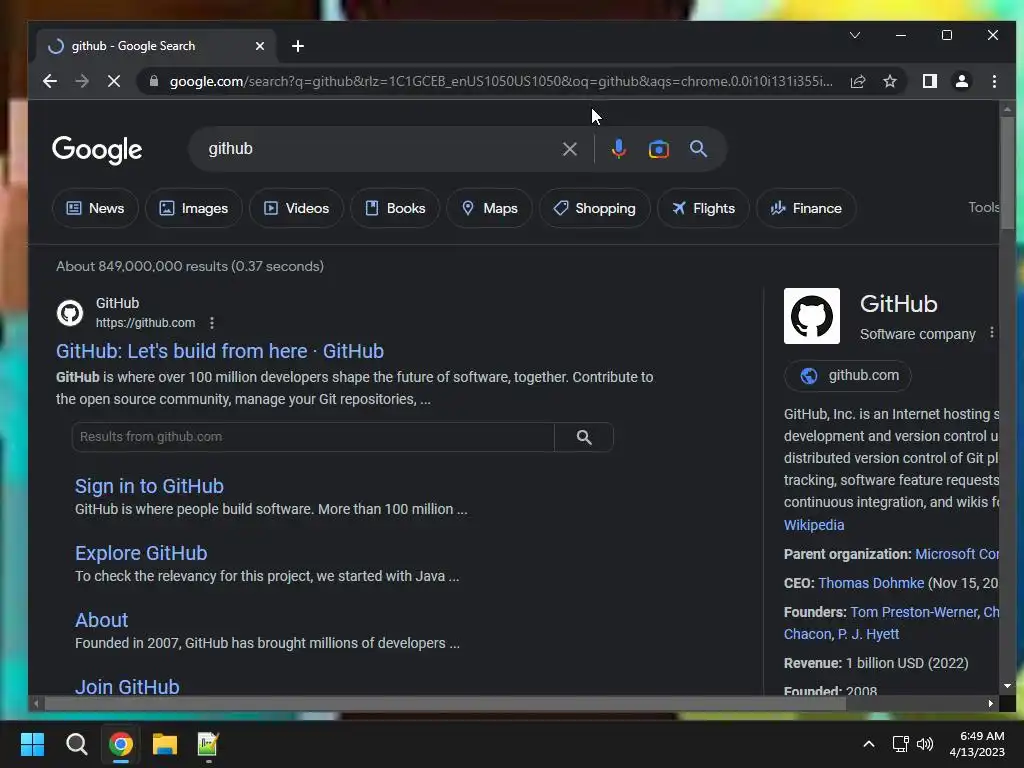Screen dimensions: 1024x768
Task: Open Tom Preston-Werner founder link
Action: 914,612
